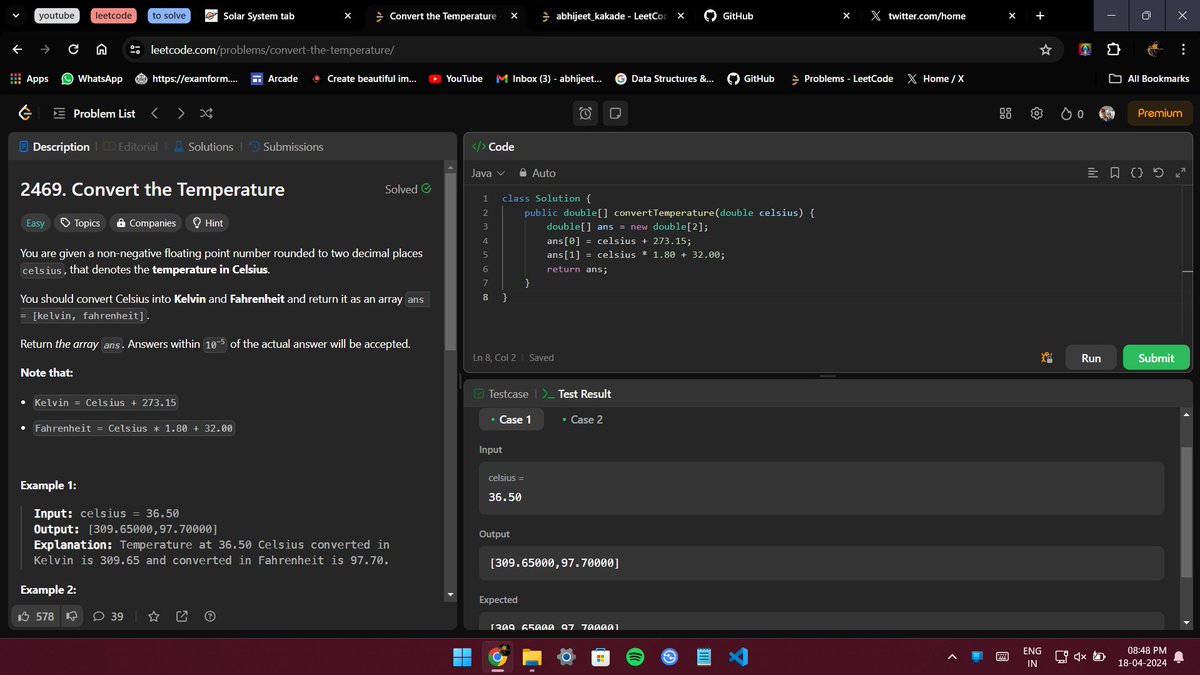Open the youtube tab group
This screenshot has width=1200, height=675.
point(58,16)
